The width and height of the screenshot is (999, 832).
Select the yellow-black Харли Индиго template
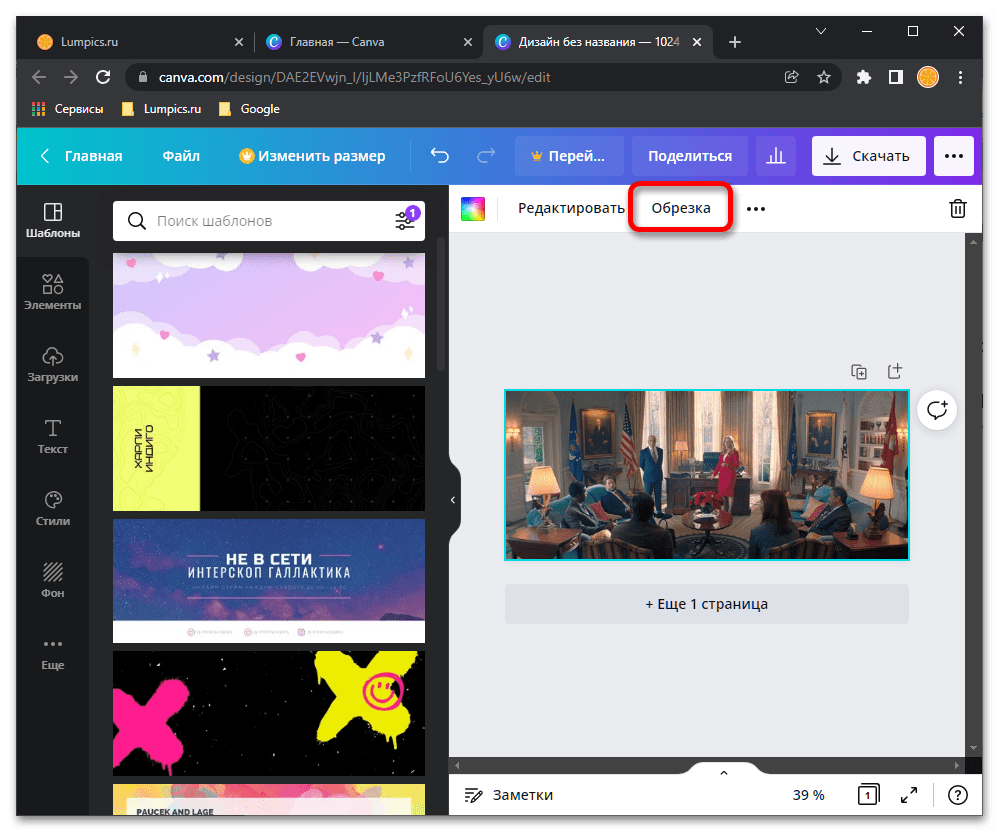coord(268,448)
